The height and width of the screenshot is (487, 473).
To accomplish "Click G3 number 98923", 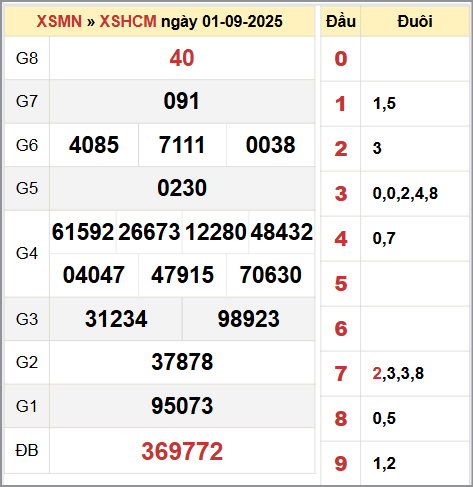I will pos(249,319).
